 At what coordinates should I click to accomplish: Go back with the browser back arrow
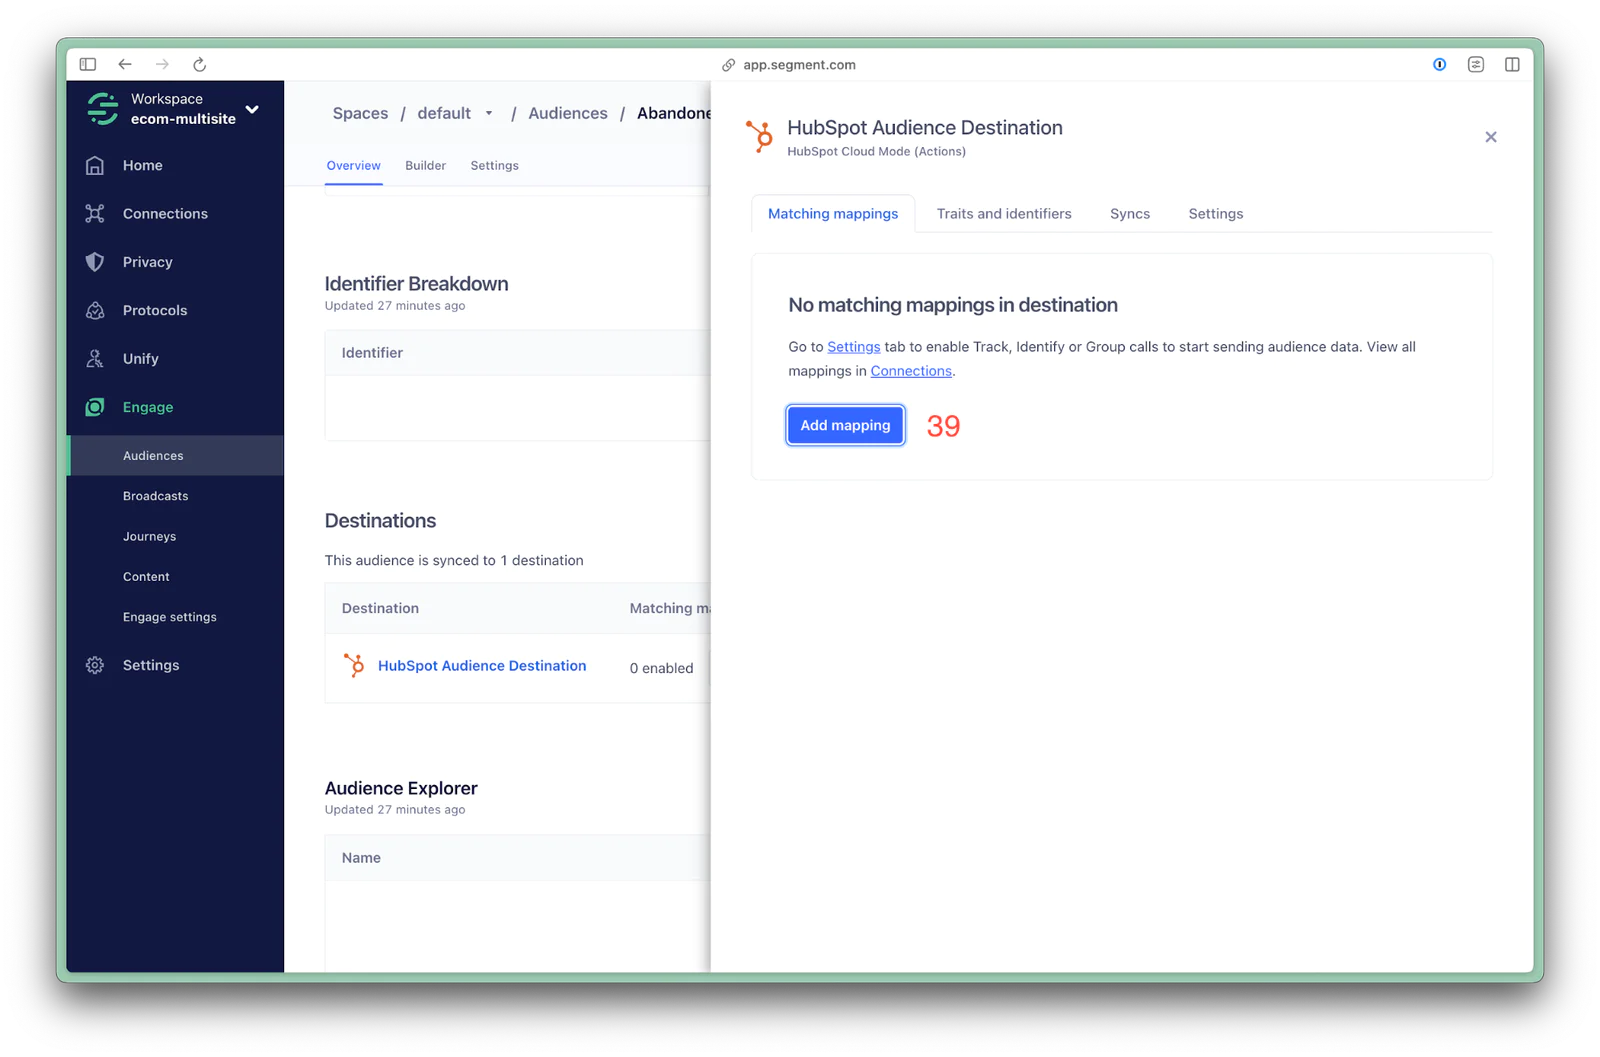125,65
